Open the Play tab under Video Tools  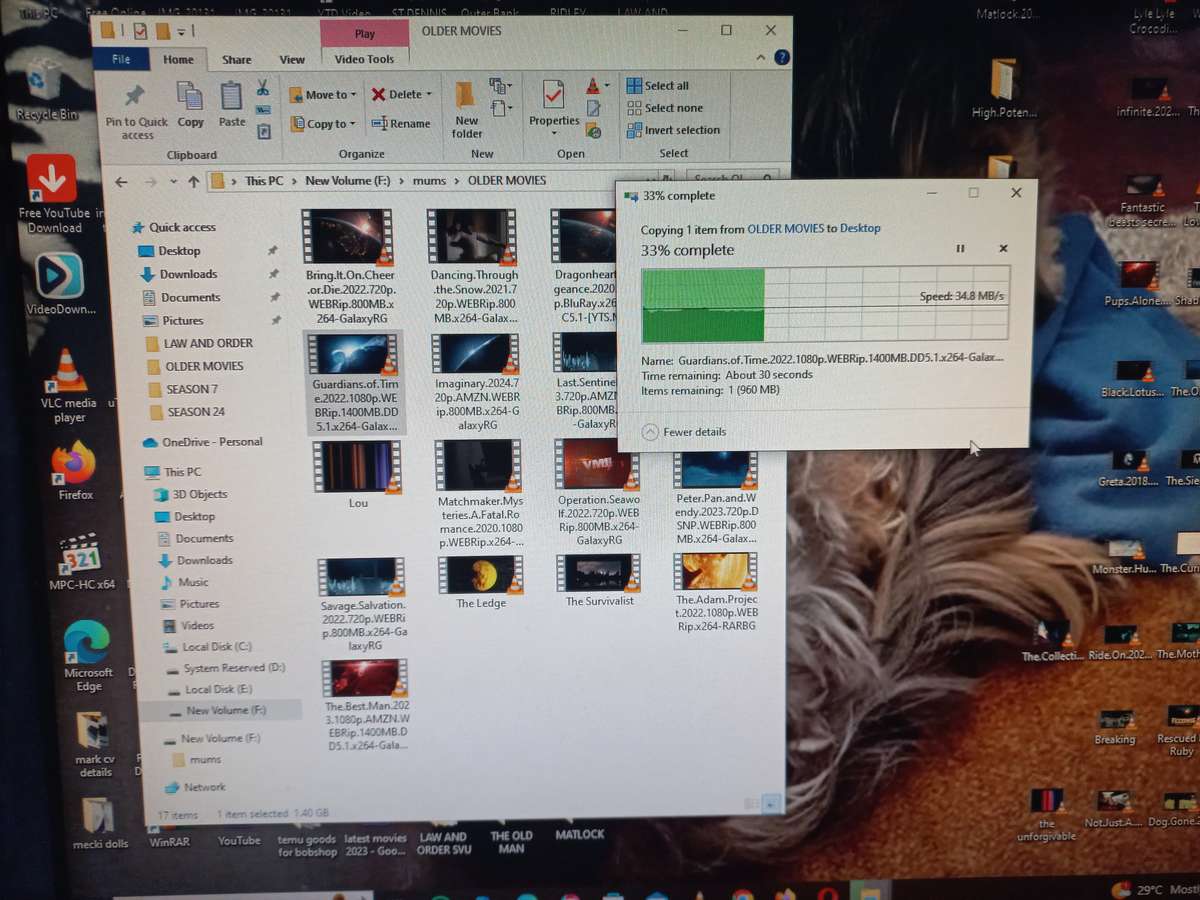pos(364,33)
